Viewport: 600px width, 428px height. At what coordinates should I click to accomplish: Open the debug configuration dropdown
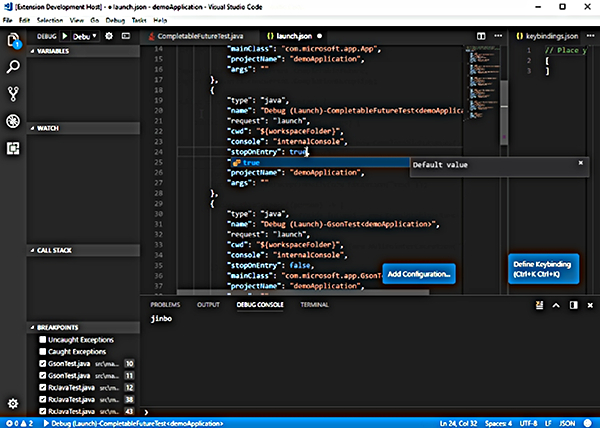coord(85,36)
